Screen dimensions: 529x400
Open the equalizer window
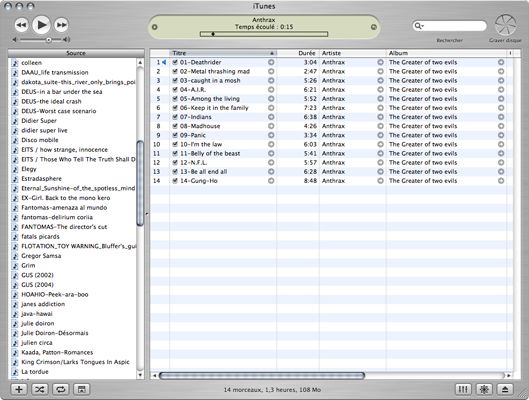[x=463, y=389]
